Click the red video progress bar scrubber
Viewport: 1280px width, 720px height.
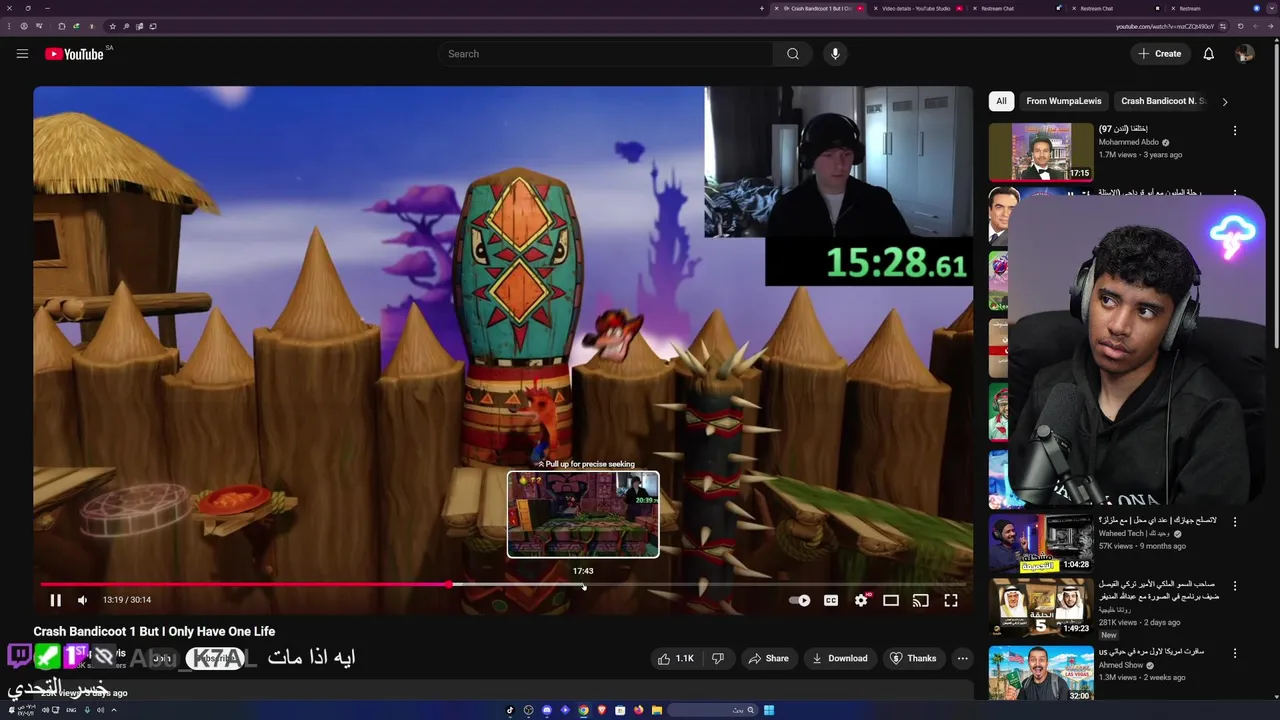click(x=450, y=584)
